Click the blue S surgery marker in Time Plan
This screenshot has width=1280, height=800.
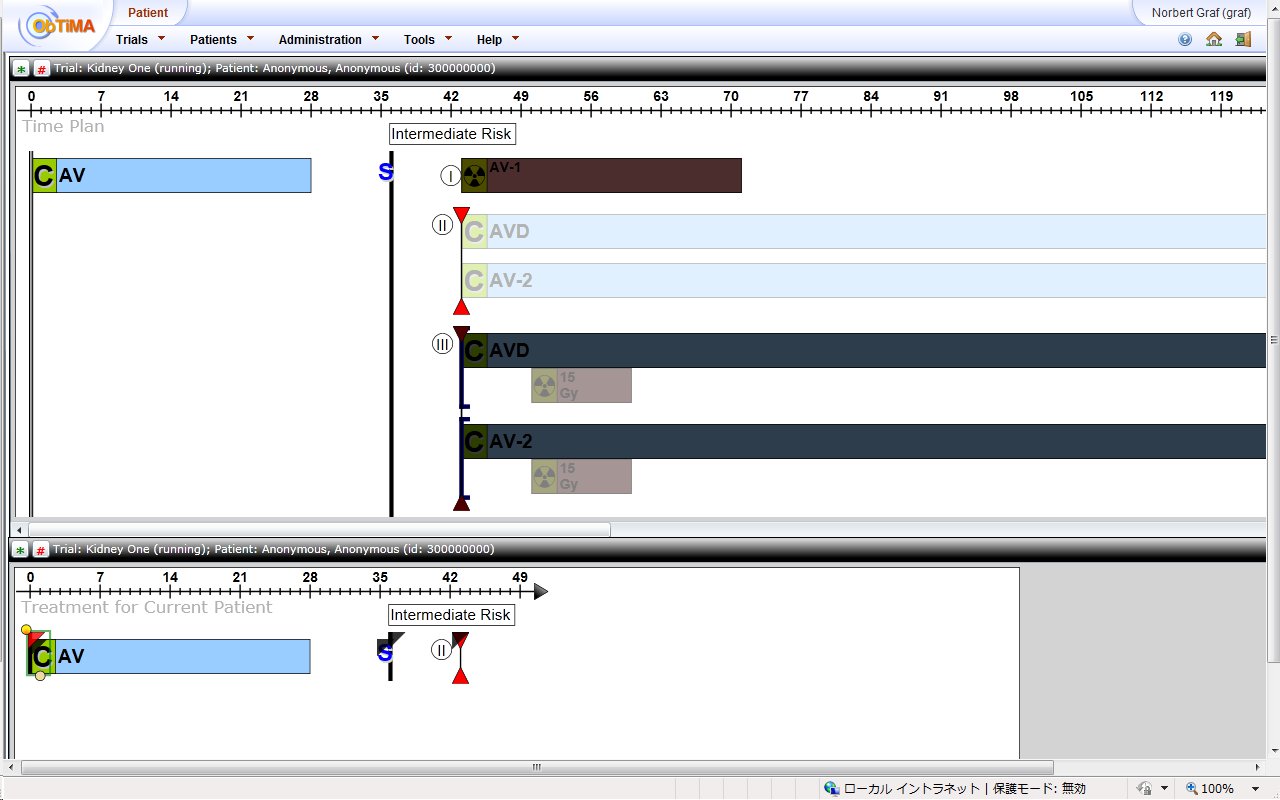point(385,172)
